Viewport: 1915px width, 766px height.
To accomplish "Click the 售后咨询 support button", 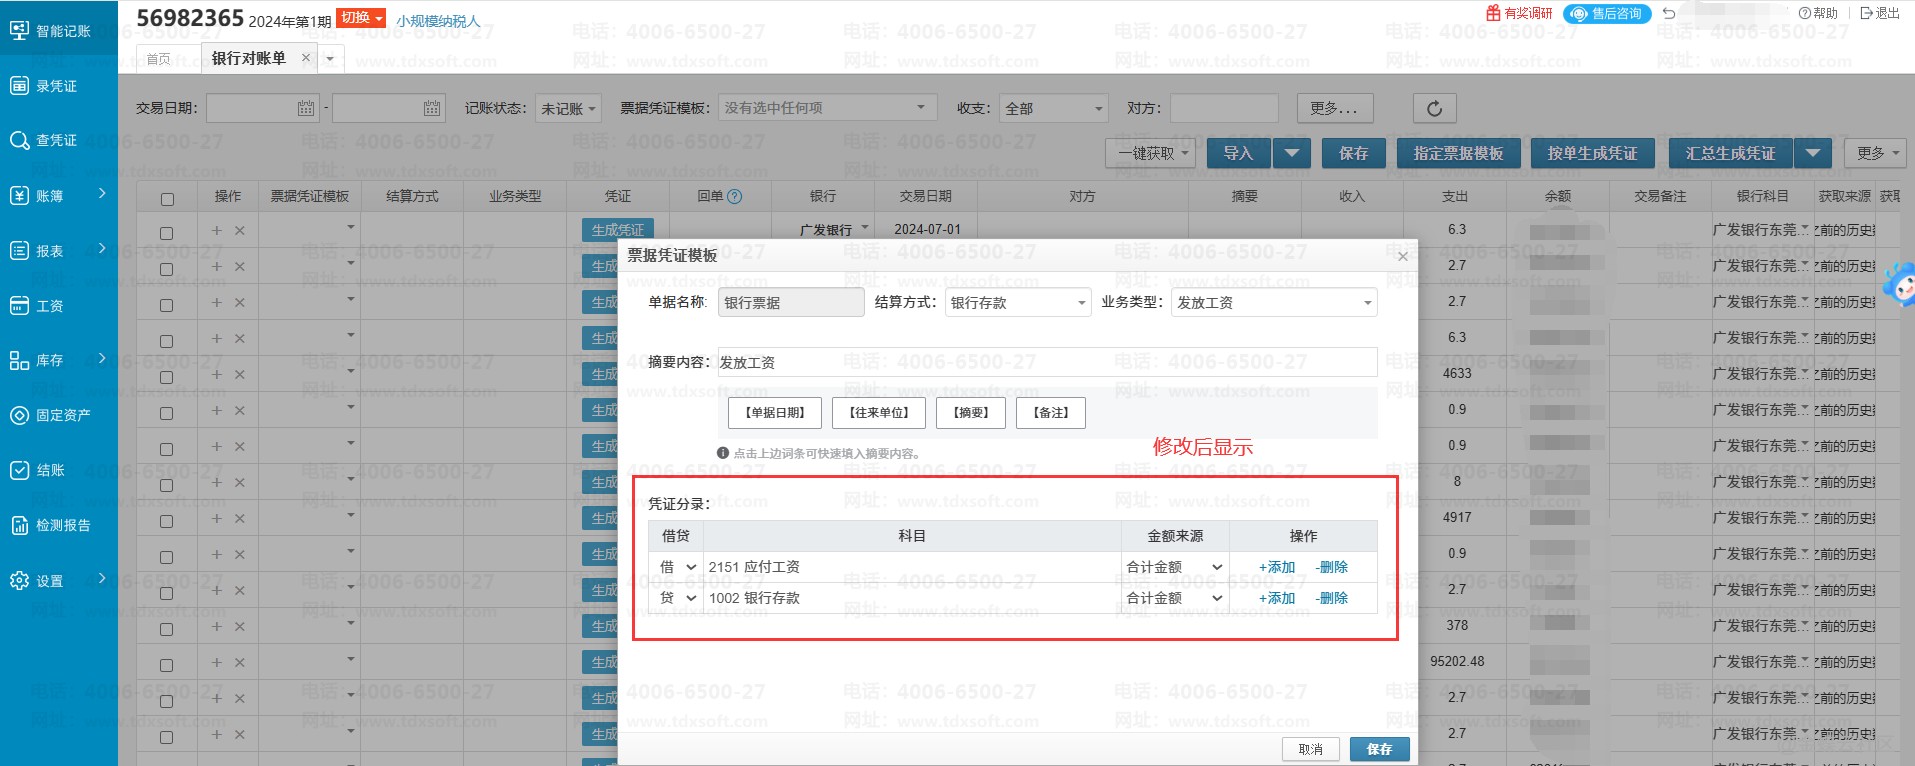I will [1607, 13].
